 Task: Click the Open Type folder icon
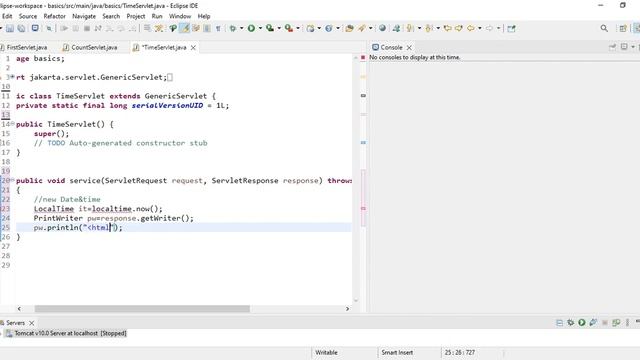pyautogui.click(x=349, y=28)
